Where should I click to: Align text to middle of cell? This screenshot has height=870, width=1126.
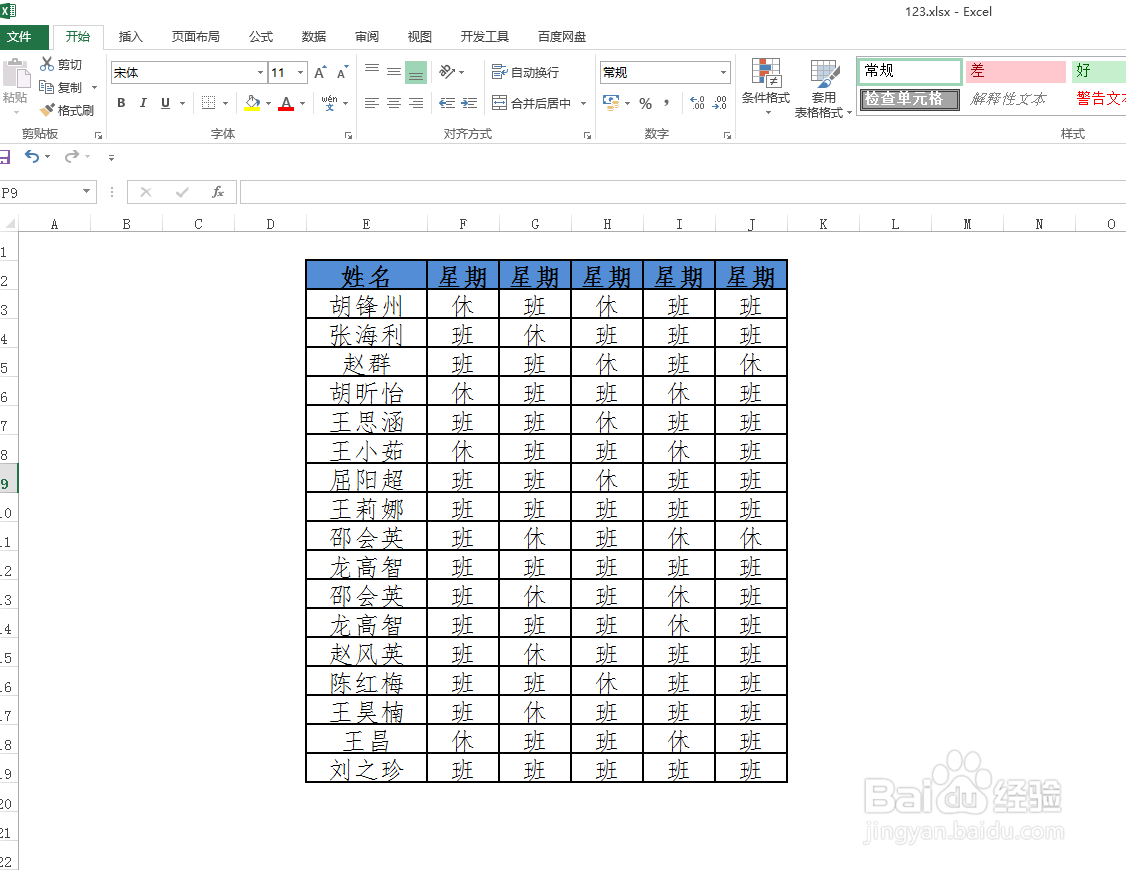click(394, 72)
